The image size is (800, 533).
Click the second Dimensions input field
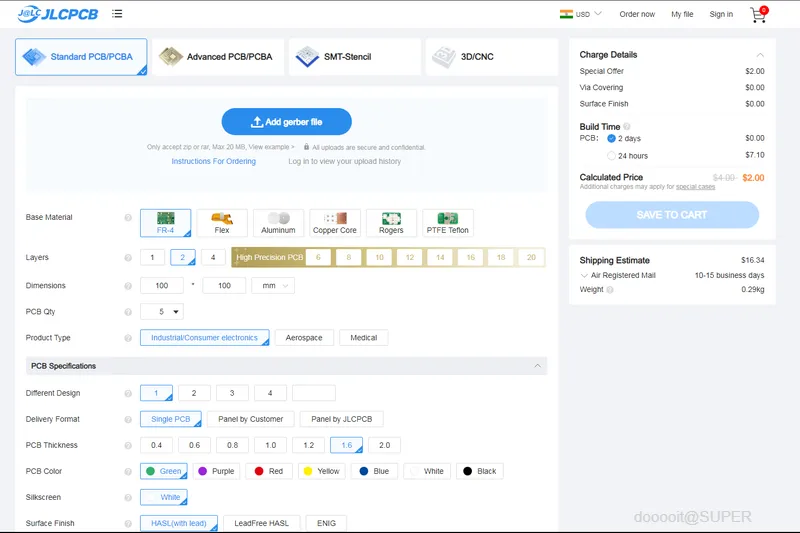[x=224, y=286]
